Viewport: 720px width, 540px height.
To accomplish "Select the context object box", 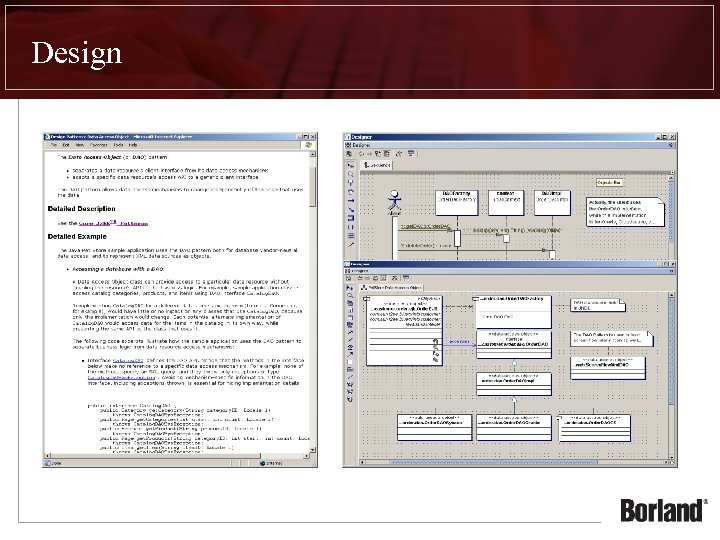I will pos(506,202).
